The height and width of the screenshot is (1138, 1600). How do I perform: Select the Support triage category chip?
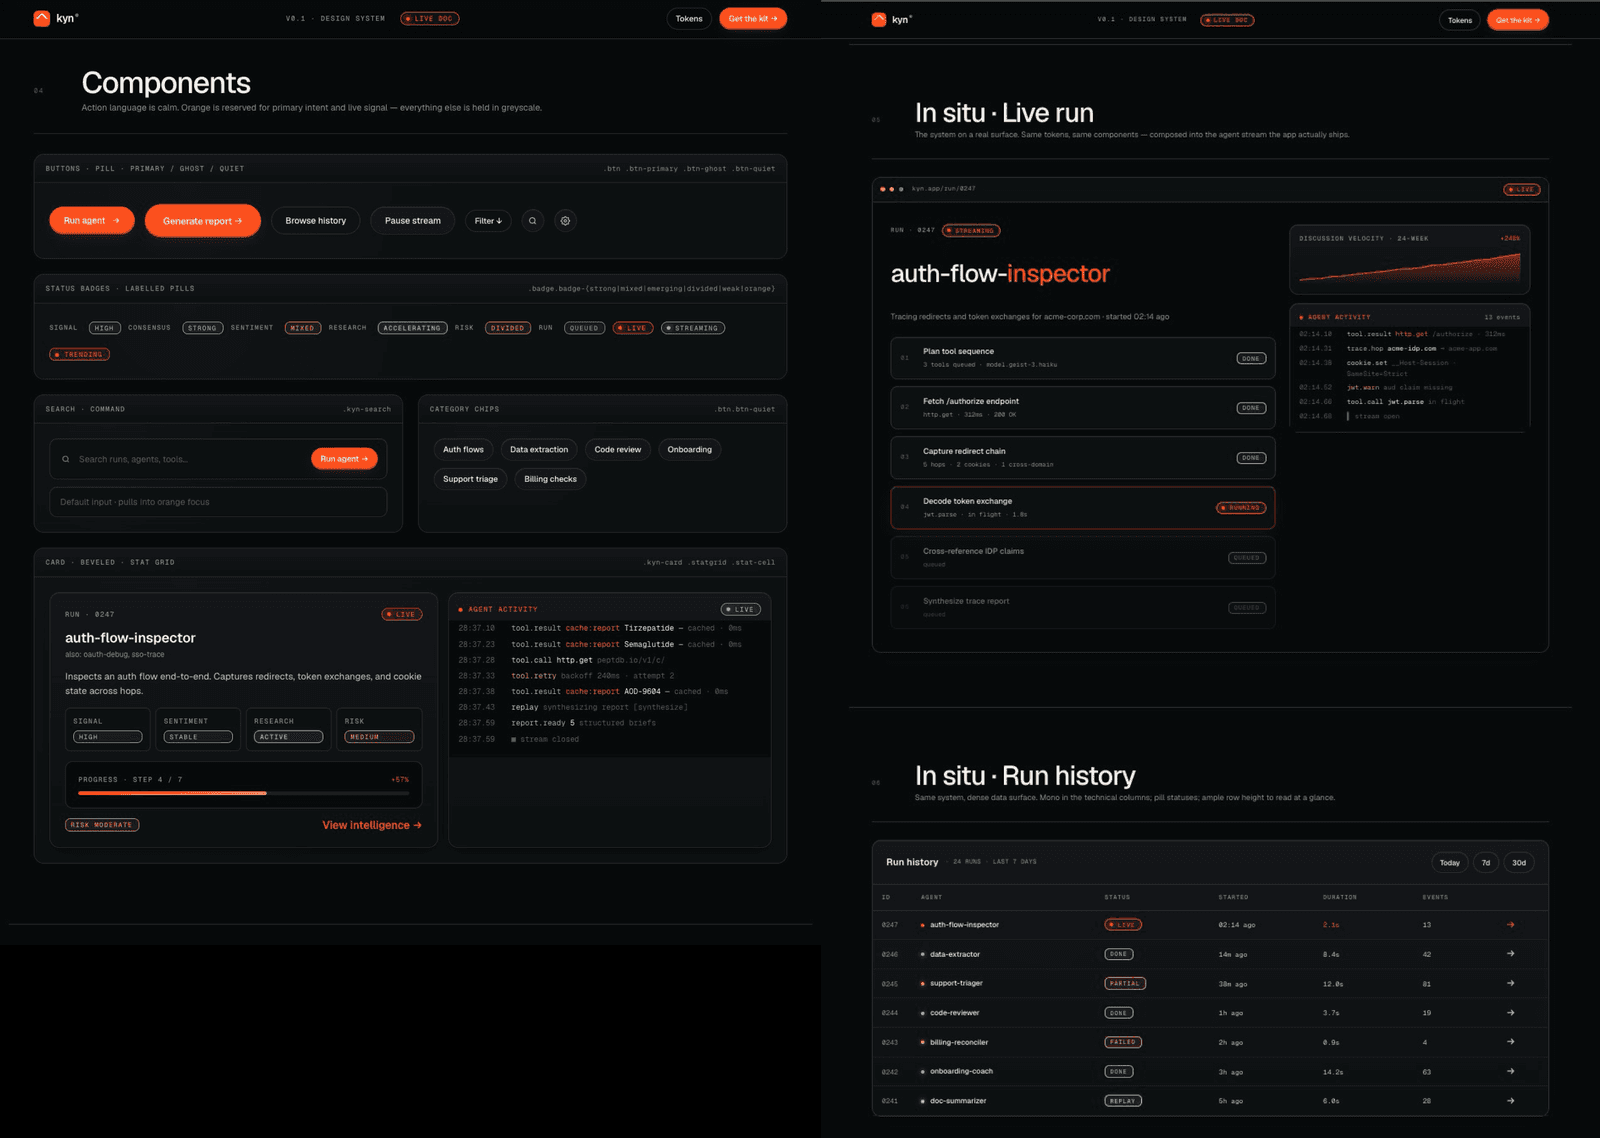click(471, 479)
